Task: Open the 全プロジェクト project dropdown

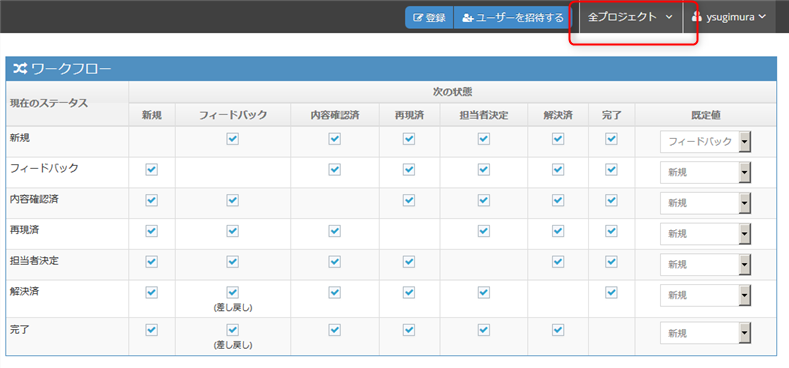Action: coord(630,17)
